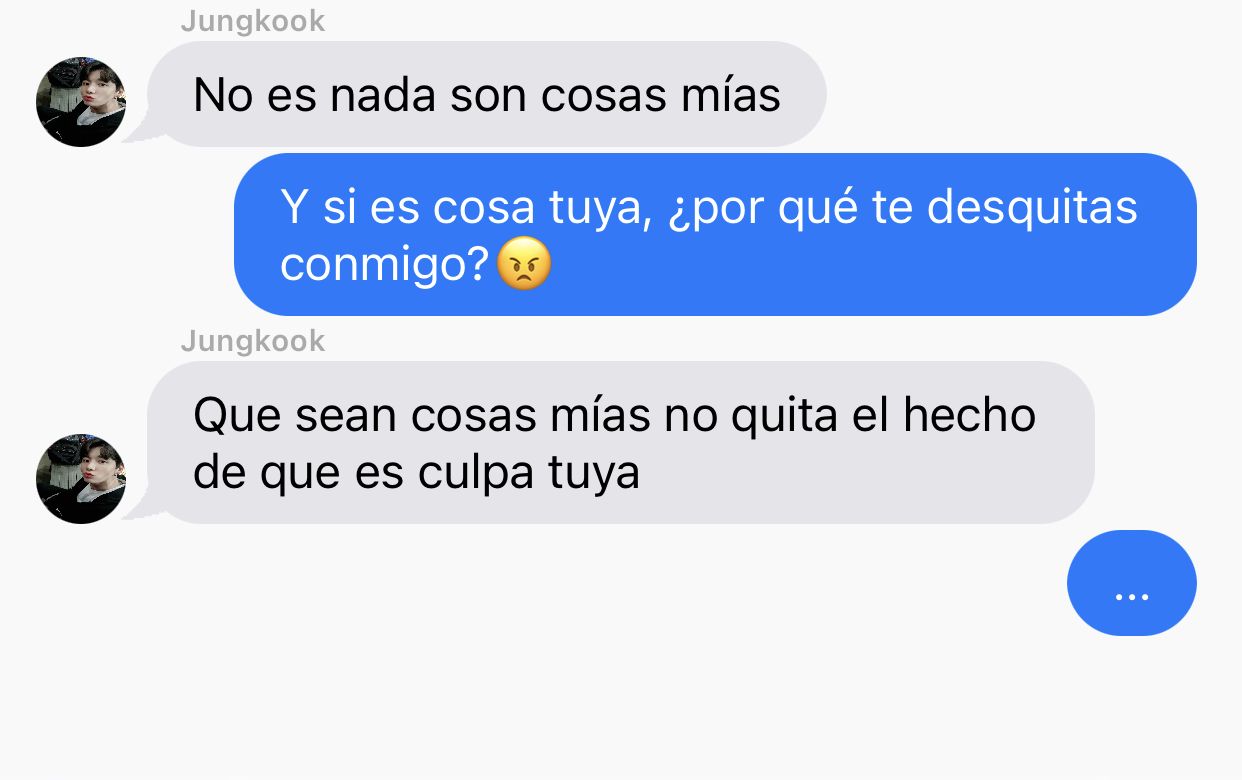
Task: Select the blue 'Y si es cosa tuya' message
Action: click(715, 234)
